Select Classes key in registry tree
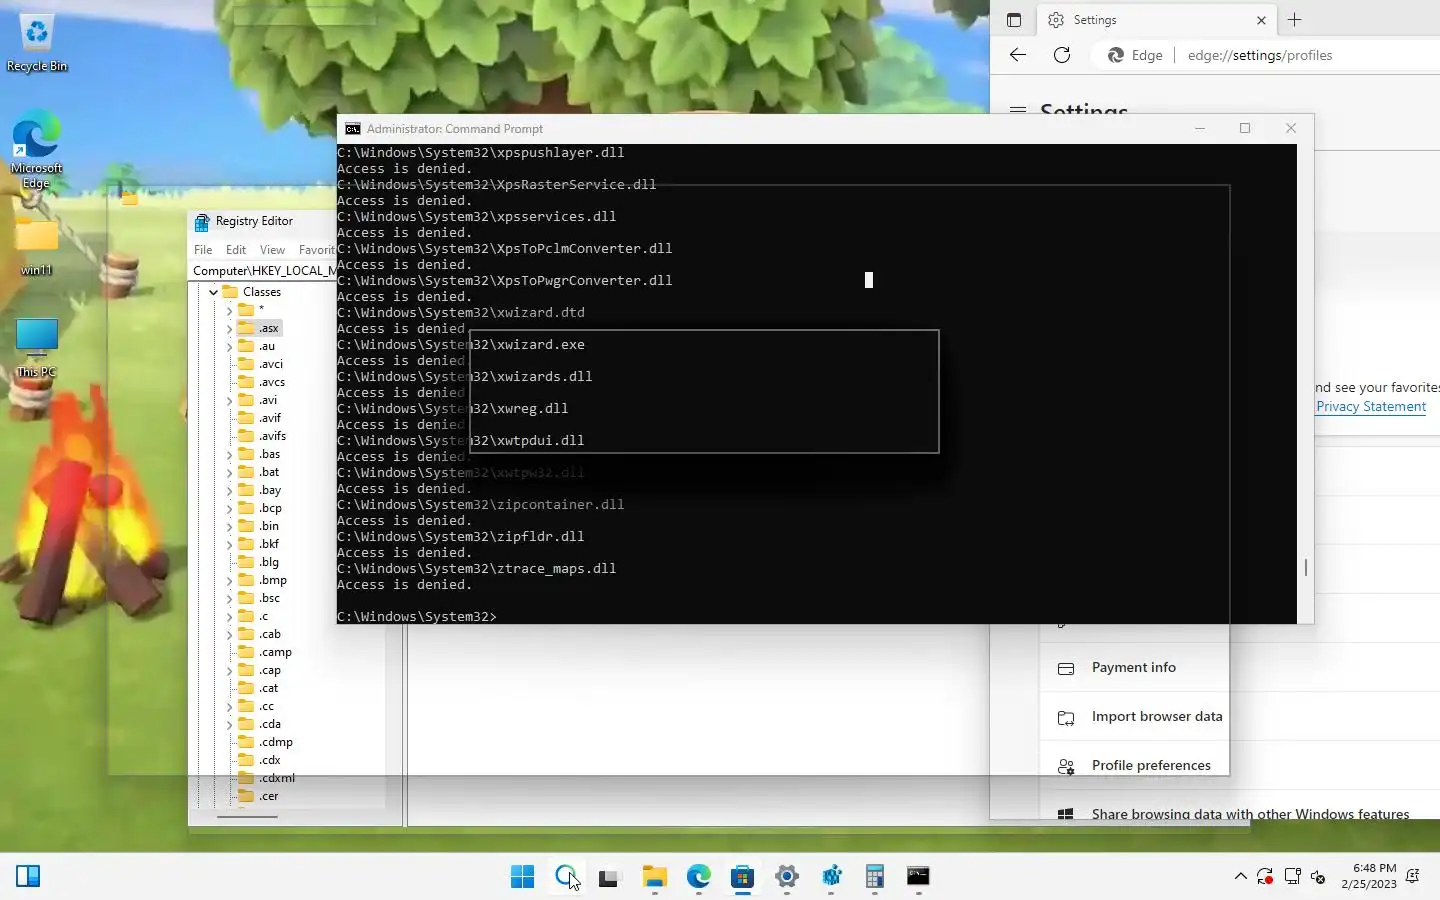This screenshot has width=1440, height=900. pyautogui.click(x=262, y=292)
